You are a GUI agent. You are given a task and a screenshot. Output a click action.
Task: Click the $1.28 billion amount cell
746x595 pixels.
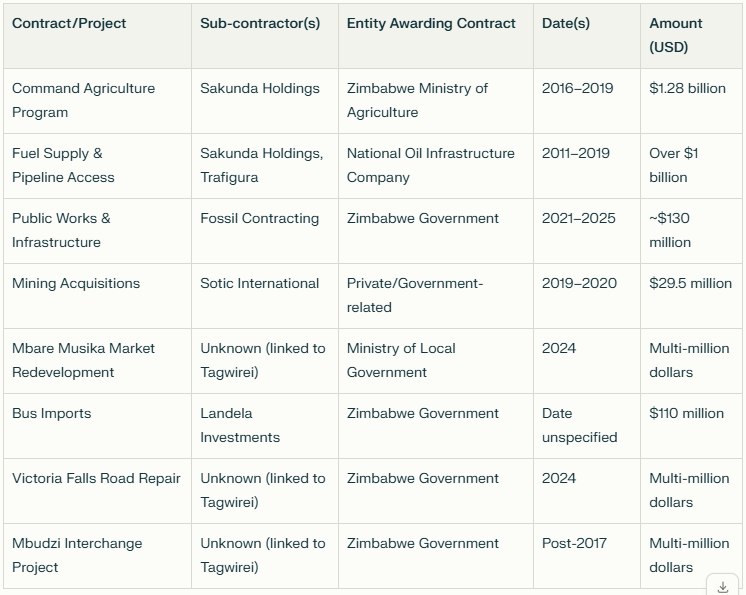687,88
